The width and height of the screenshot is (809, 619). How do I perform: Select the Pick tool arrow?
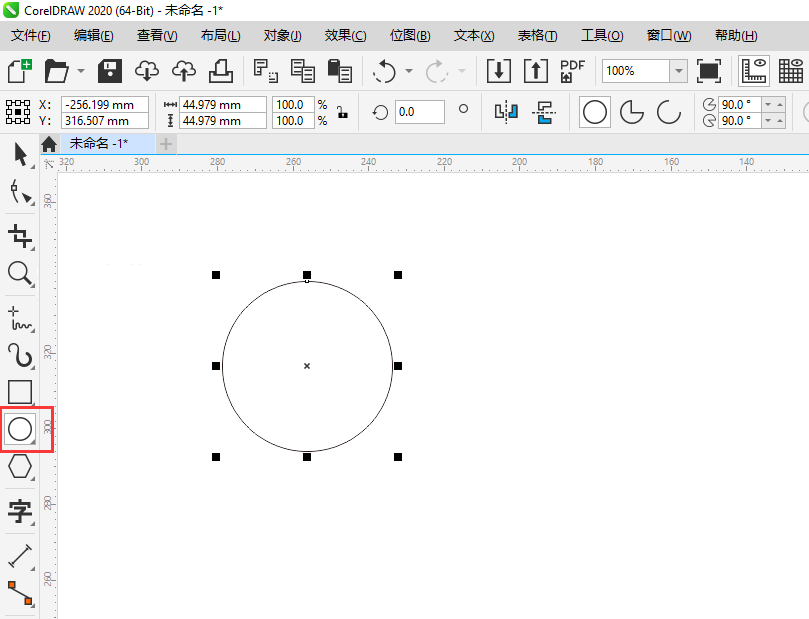pyautogui.click(x=20, y=154)
